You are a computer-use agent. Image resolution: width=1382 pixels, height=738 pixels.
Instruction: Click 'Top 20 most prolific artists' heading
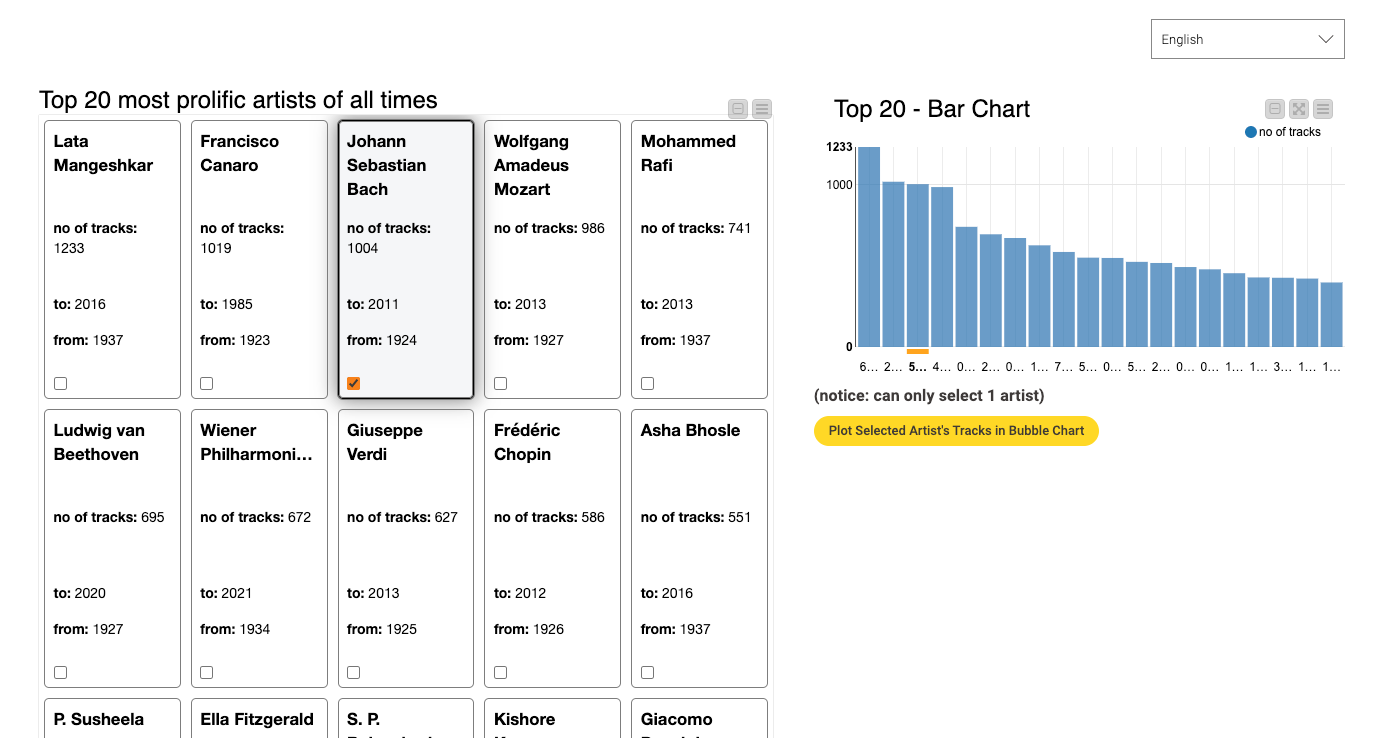tap(238, 100)
